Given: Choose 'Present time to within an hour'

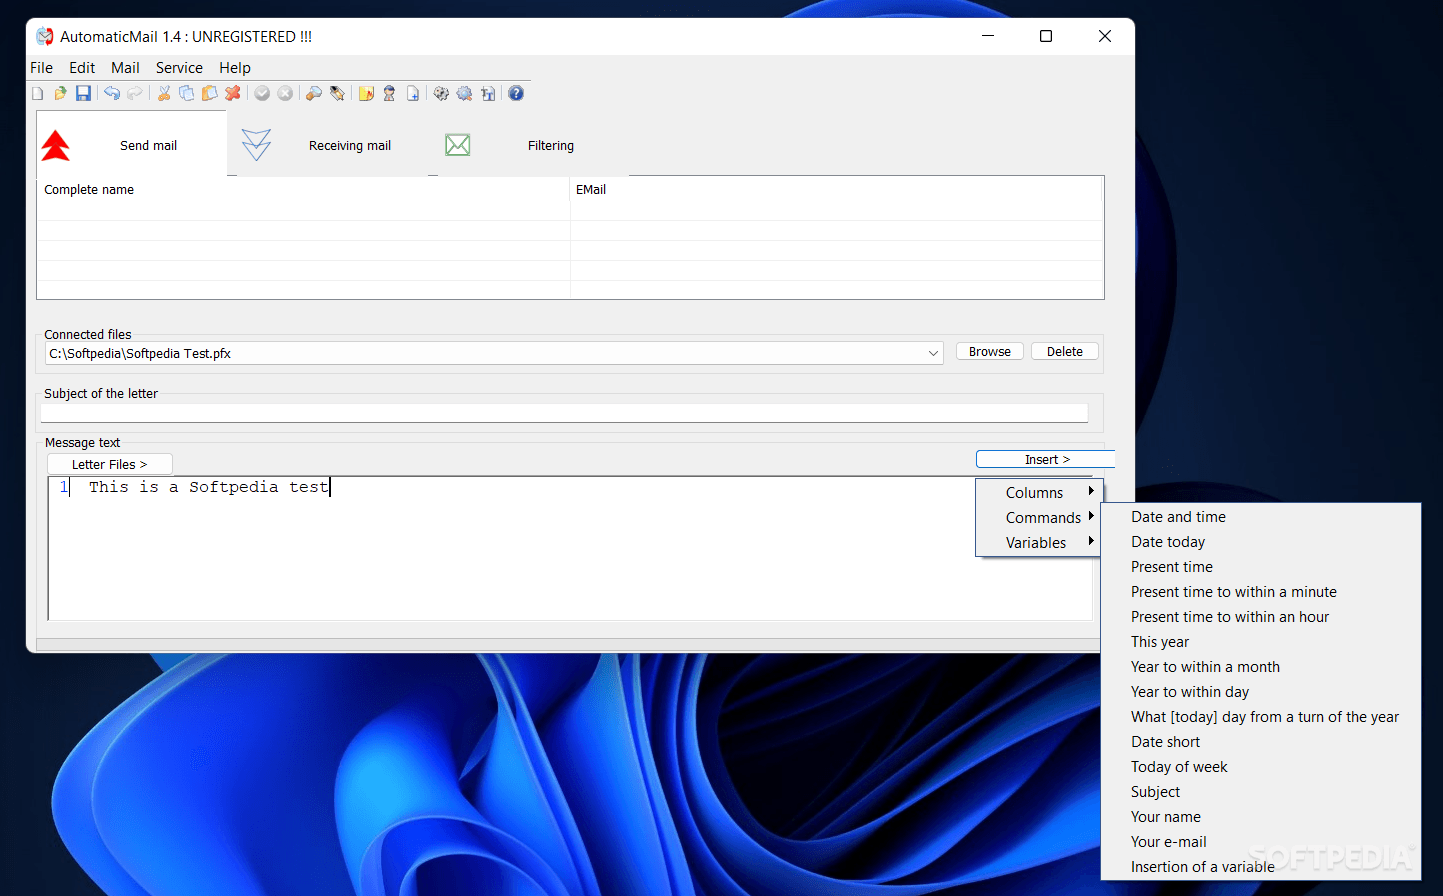Looking at the screenshot, I should [x=1261, y=617].
